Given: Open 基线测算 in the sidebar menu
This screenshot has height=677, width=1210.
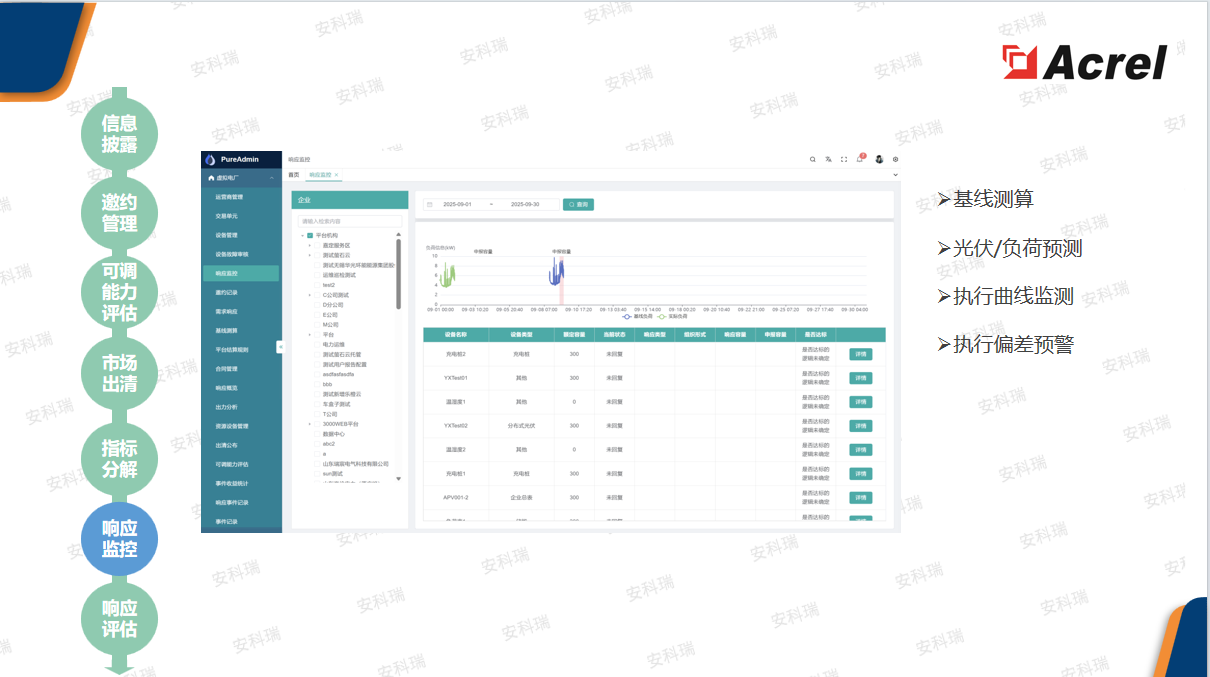Looking at the screenshot, I should pos(226,330).
